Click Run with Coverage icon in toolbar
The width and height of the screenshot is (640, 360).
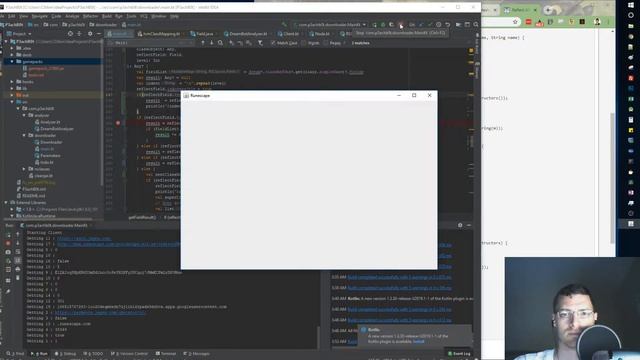click(391, 25)
